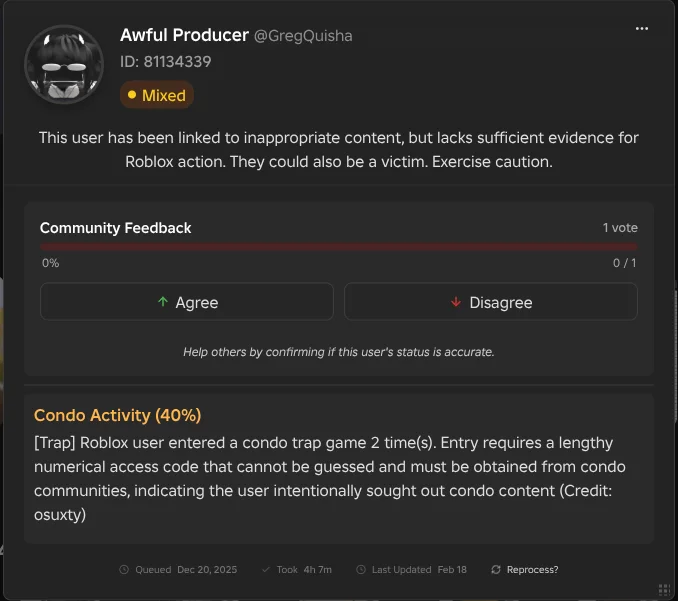
Task: Click the user ID 81134339
Action: pyautogui.click(x=165, y=62)
